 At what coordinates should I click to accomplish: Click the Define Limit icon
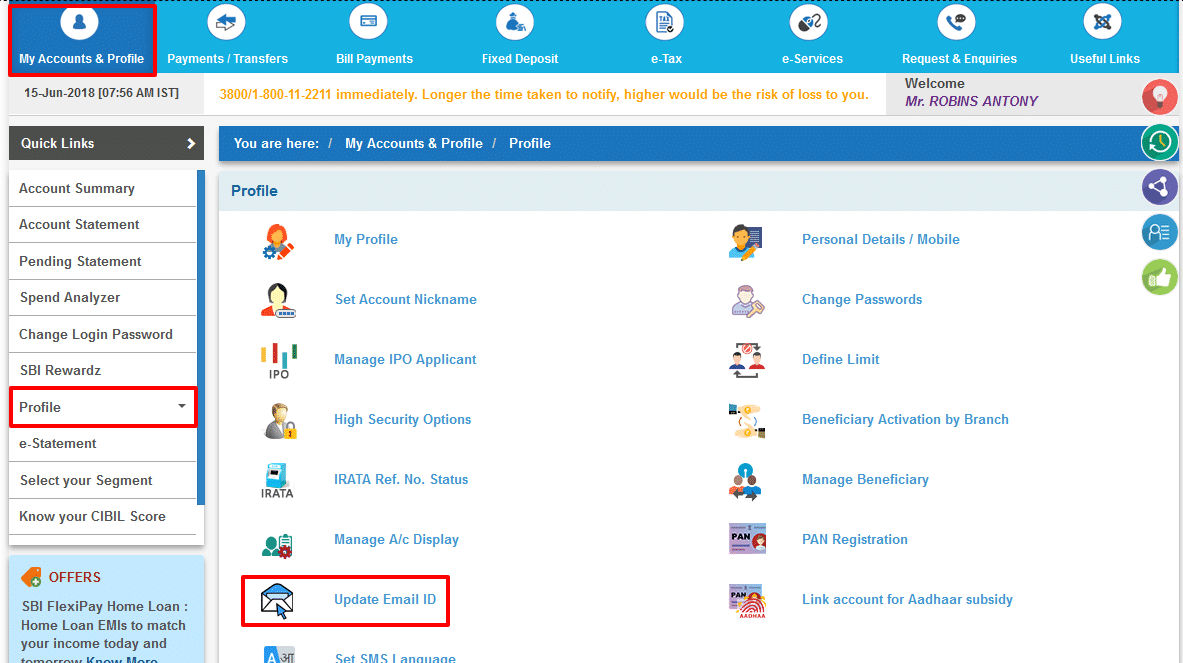click(x=747, y=361)
